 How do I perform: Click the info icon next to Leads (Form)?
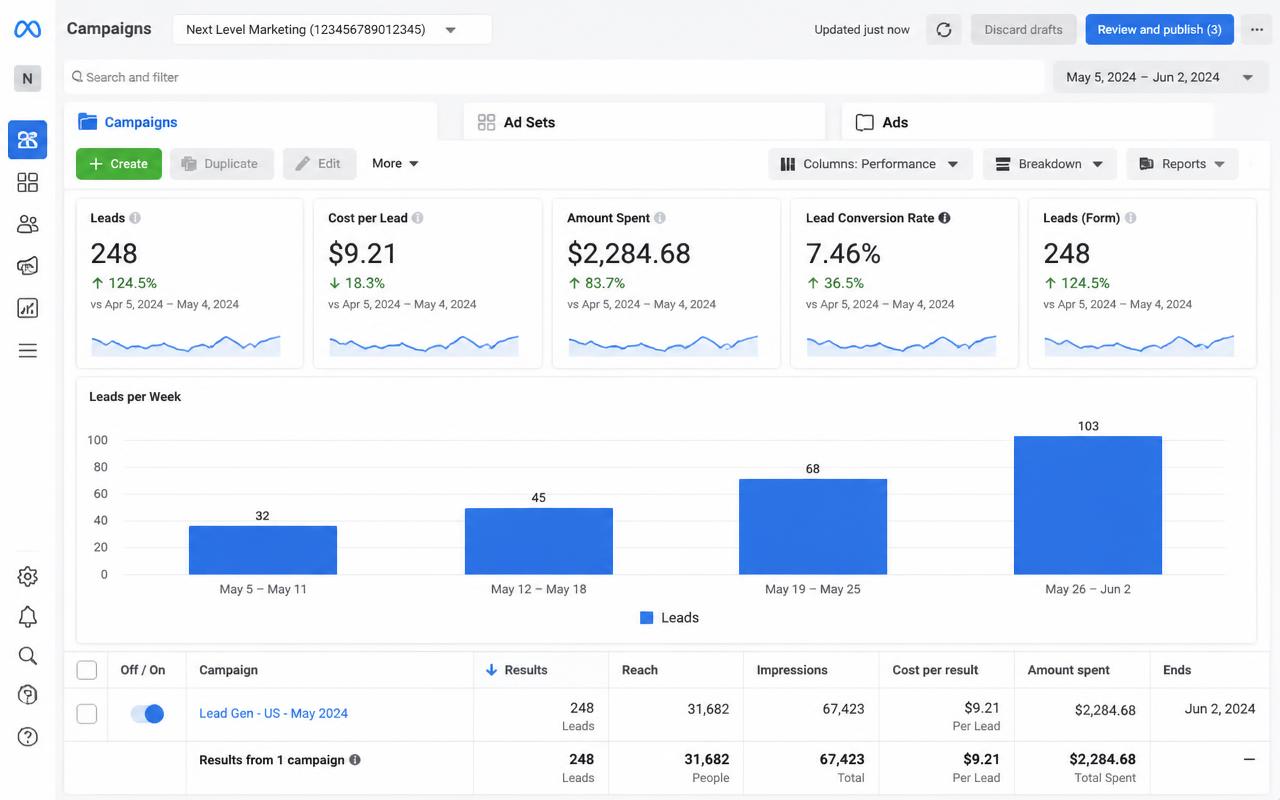pos(1130,218)
